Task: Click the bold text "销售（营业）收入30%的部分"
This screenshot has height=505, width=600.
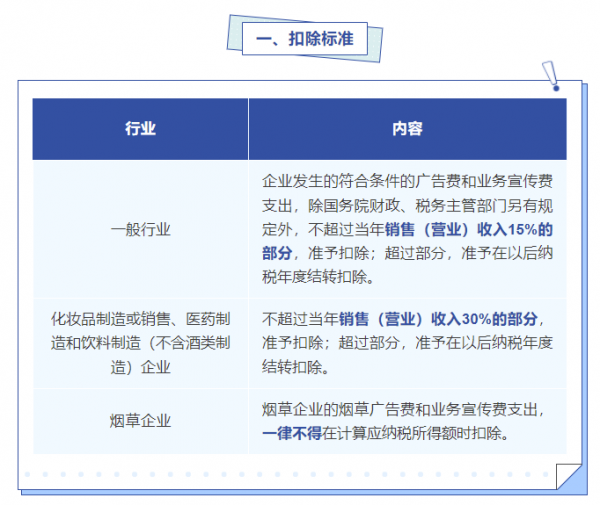Action: [439, 319]
